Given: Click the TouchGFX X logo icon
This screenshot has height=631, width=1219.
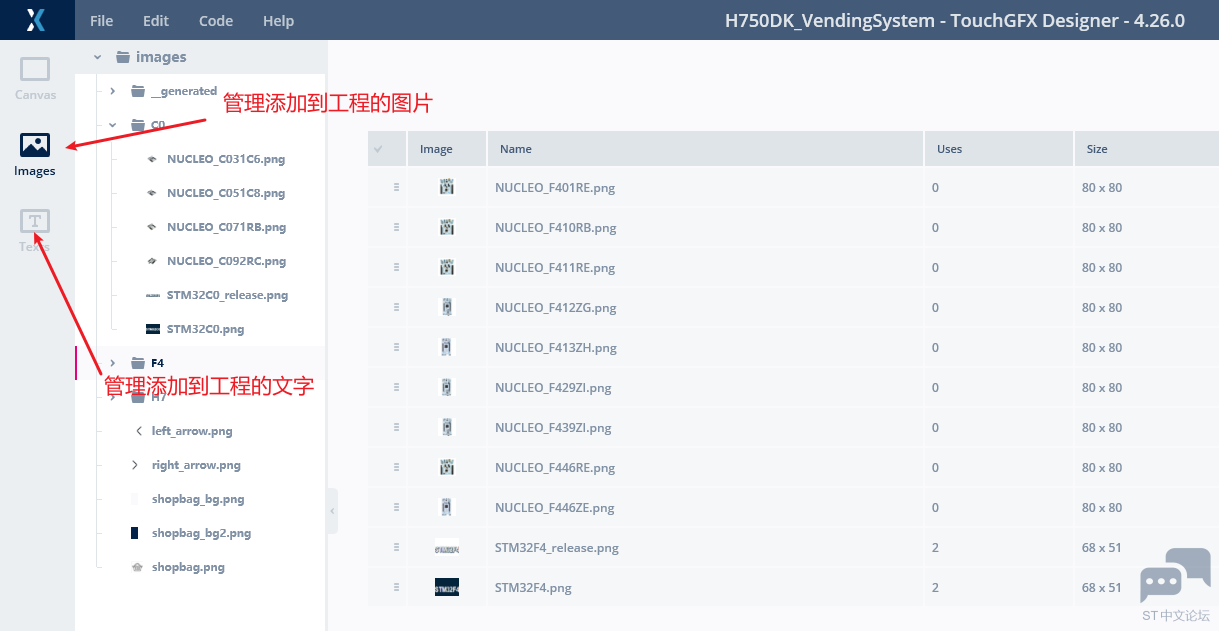Looking at the screenshot, I should [x=36, y=20].
